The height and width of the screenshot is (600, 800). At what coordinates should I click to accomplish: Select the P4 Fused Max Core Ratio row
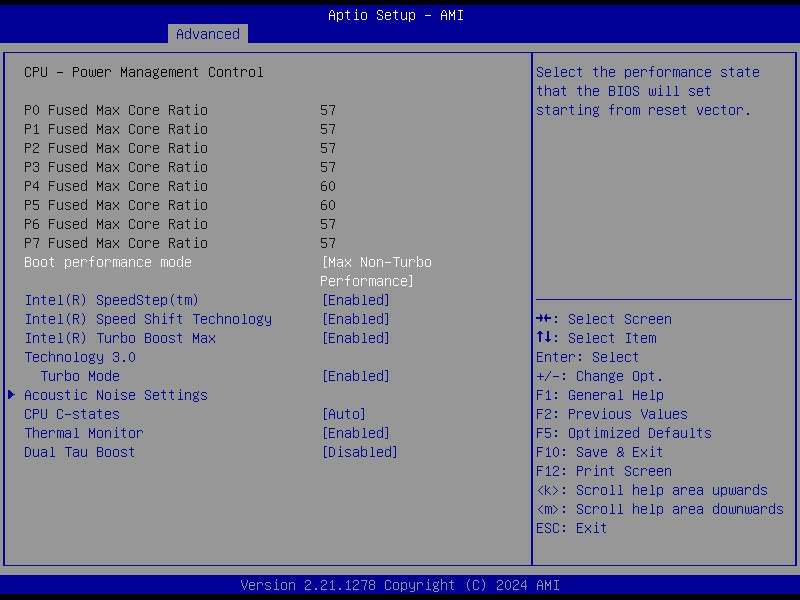[x=116, y=186]
